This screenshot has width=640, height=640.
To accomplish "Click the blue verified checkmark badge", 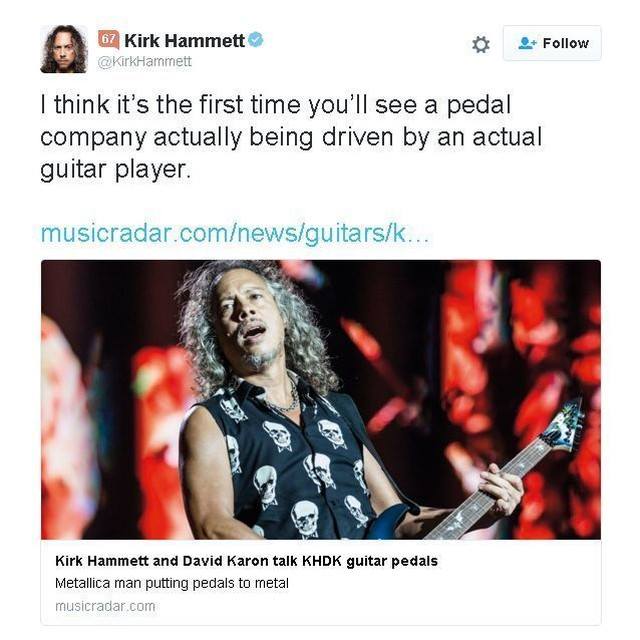I will coord(256,40).
